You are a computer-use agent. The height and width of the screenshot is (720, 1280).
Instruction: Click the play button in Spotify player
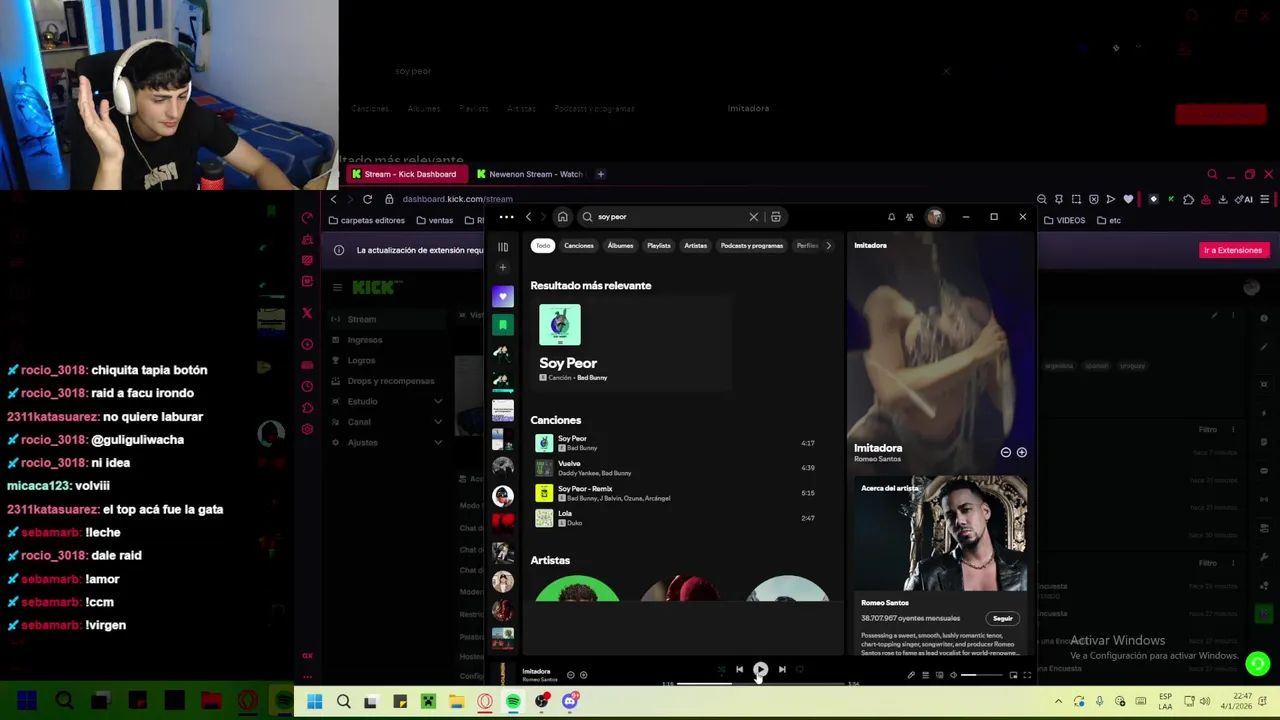click(760, 670)
